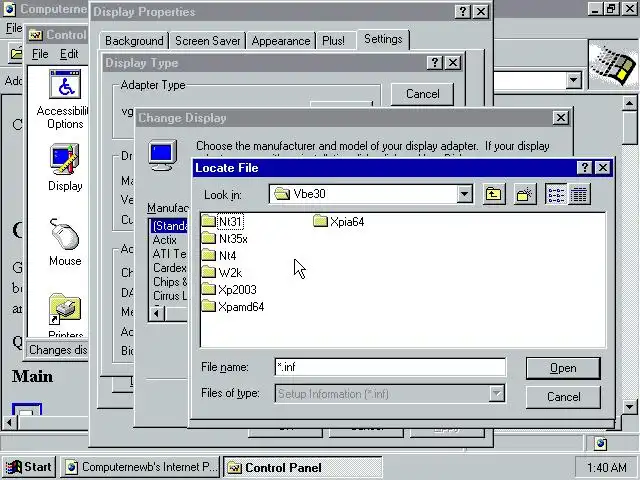Click Cancel in Display Type dialog
This screenshot has height=480, width=640.
(x=422, y=94)
